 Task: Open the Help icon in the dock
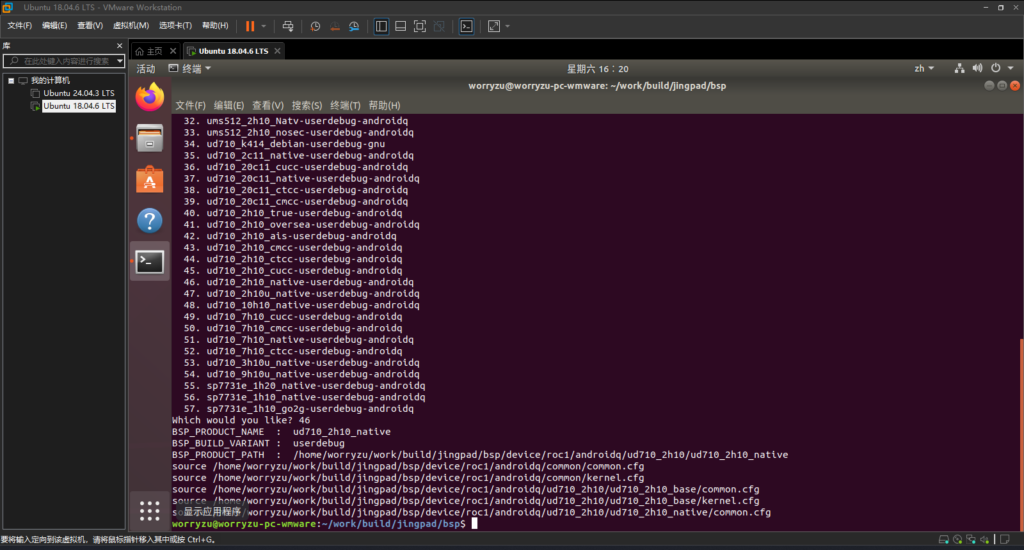pyautogui.click(x=149, y=220)
